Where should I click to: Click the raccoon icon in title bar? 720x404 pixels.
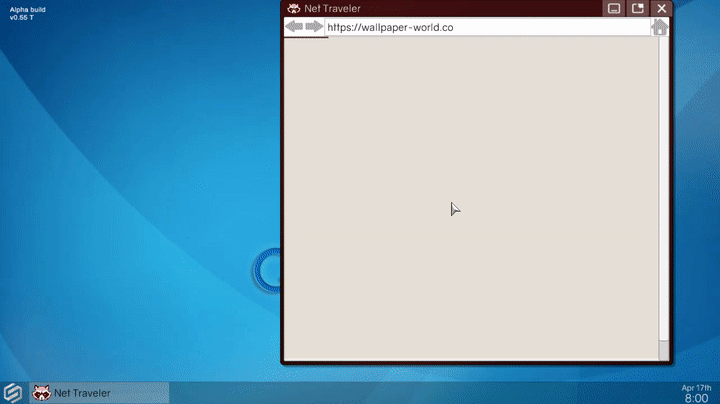point(293,8)
